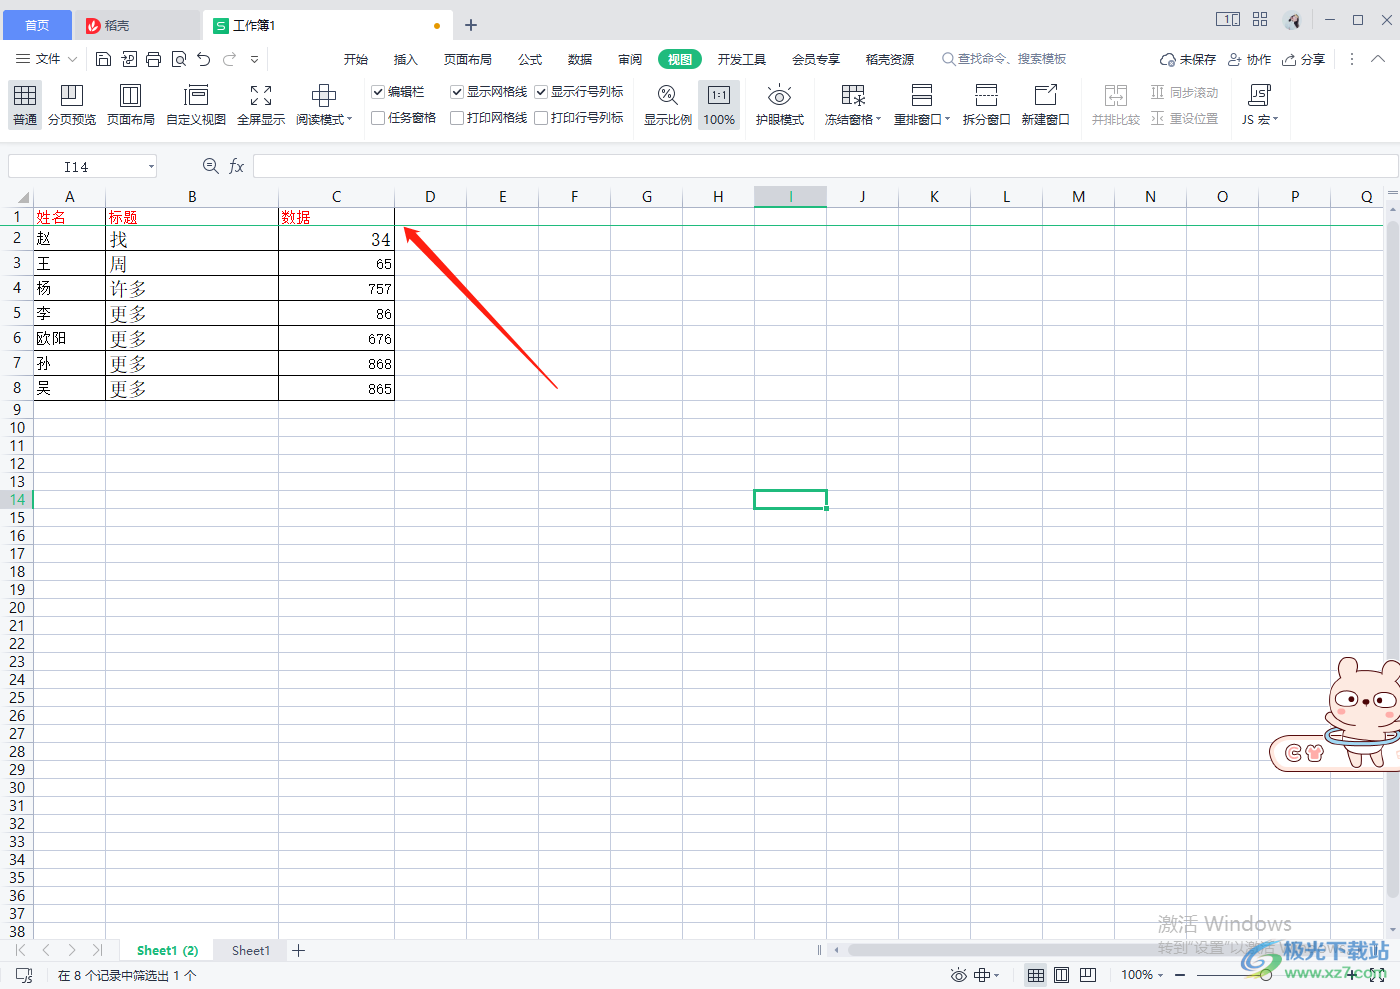Open the Insert (插入) ribbon tab
This screenshot has height=989, width=1400.
(405, 60)
